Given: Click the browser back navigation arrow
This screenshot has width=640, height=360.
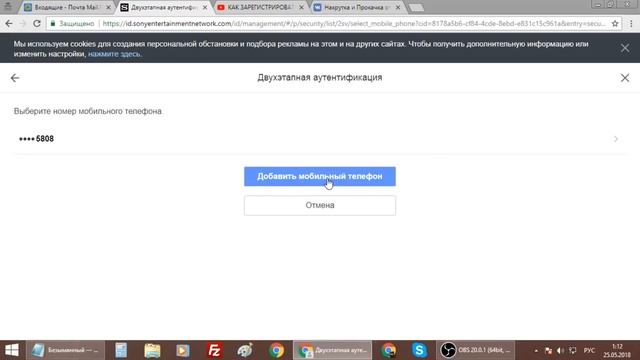Looking at the screenshot, I should coord(9,24).
